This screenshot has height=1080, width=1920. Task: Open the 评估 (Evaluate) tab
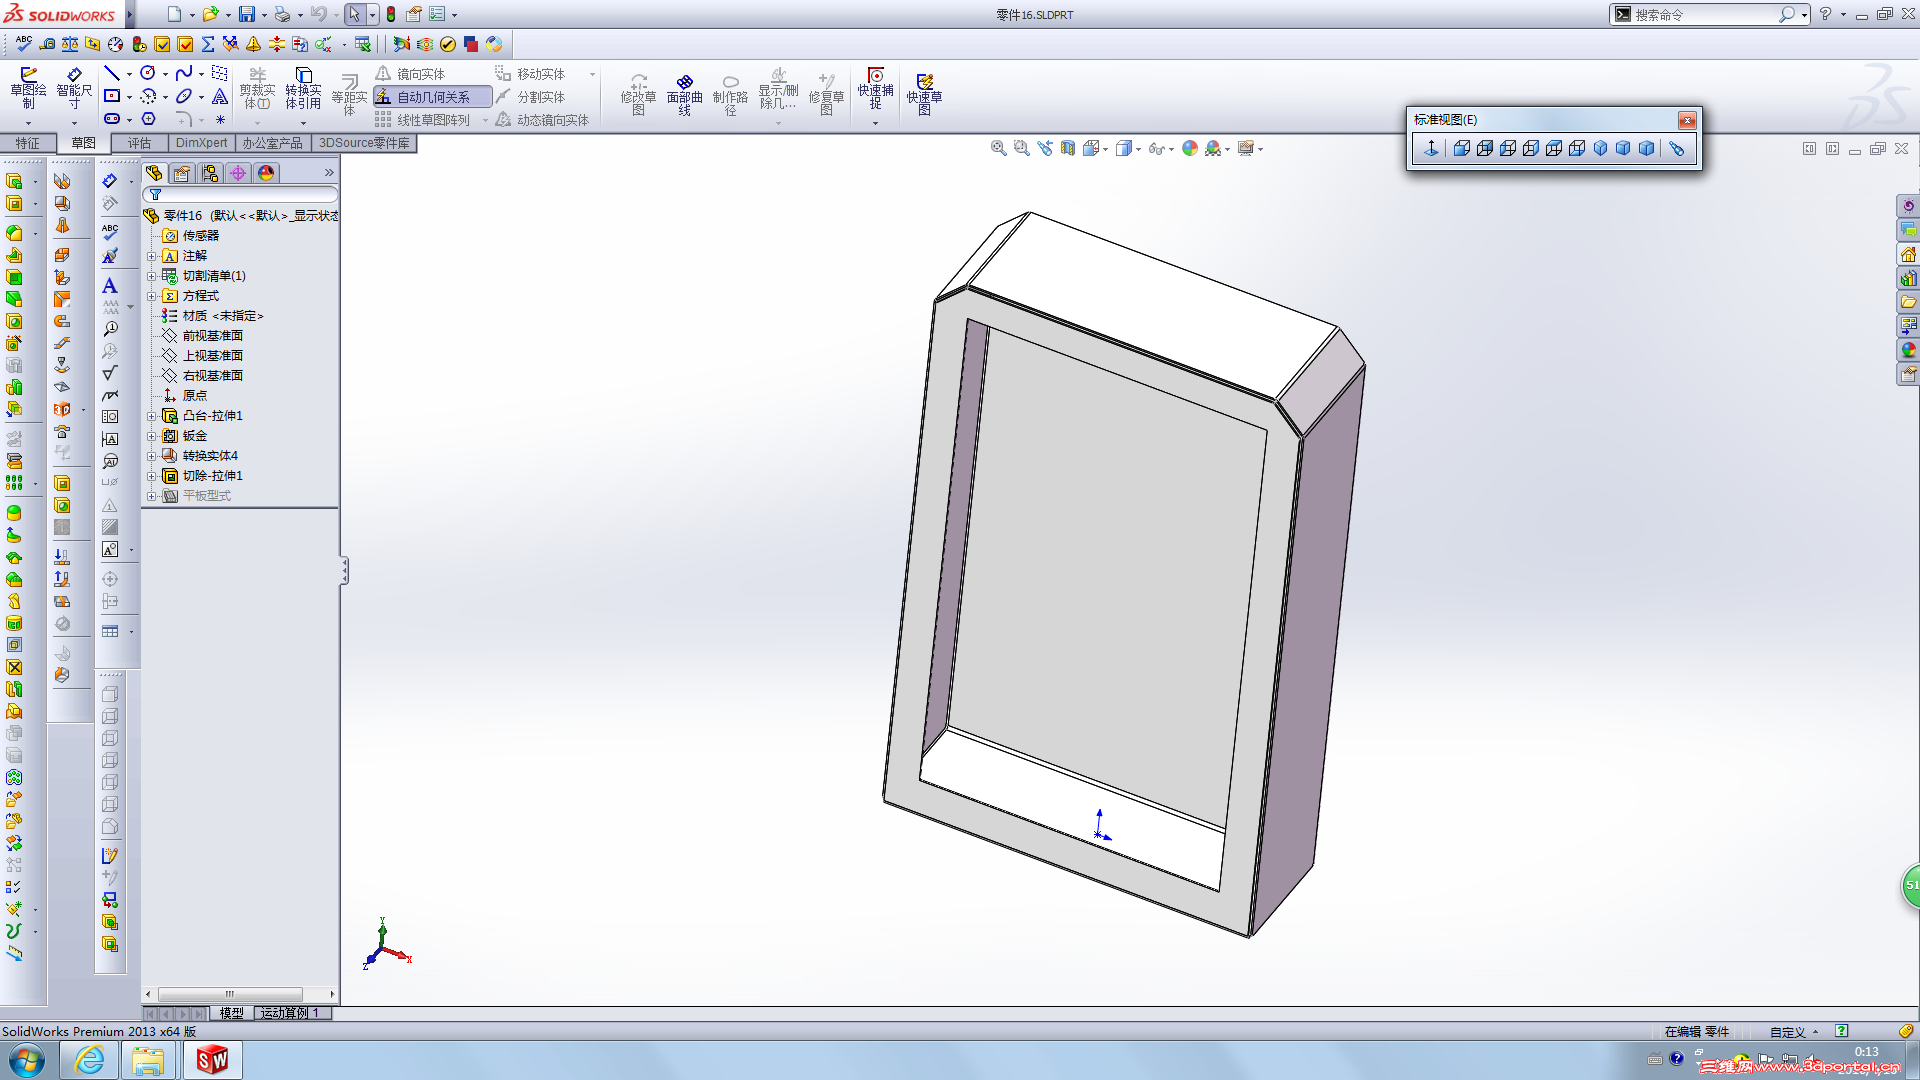[x=139, y=143]
